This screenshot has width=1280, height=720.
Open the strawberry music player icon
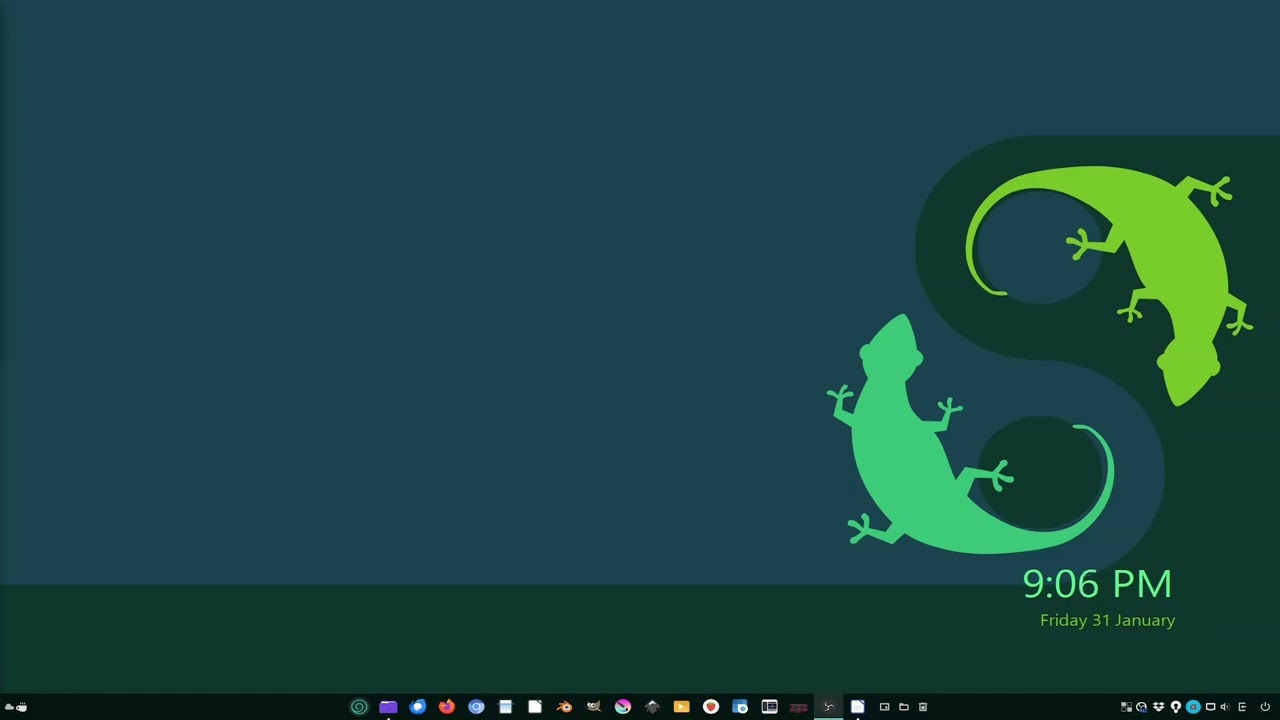point(711,707)
